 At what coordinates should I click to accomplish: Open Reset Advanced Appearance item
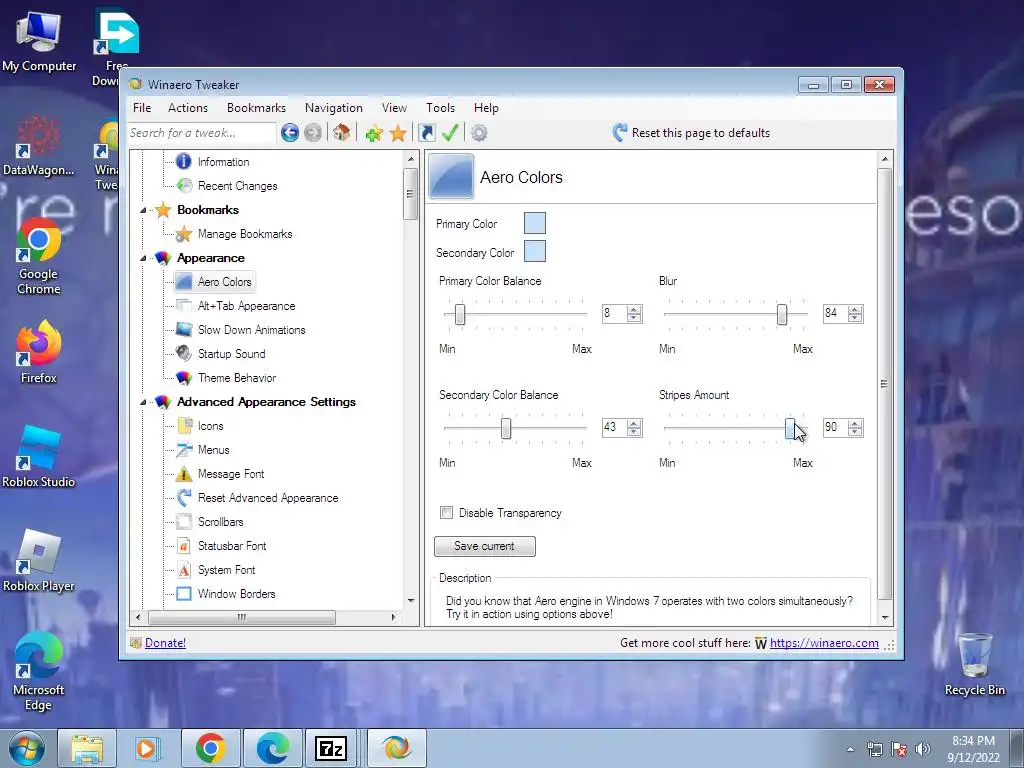(x=268, y=498)
